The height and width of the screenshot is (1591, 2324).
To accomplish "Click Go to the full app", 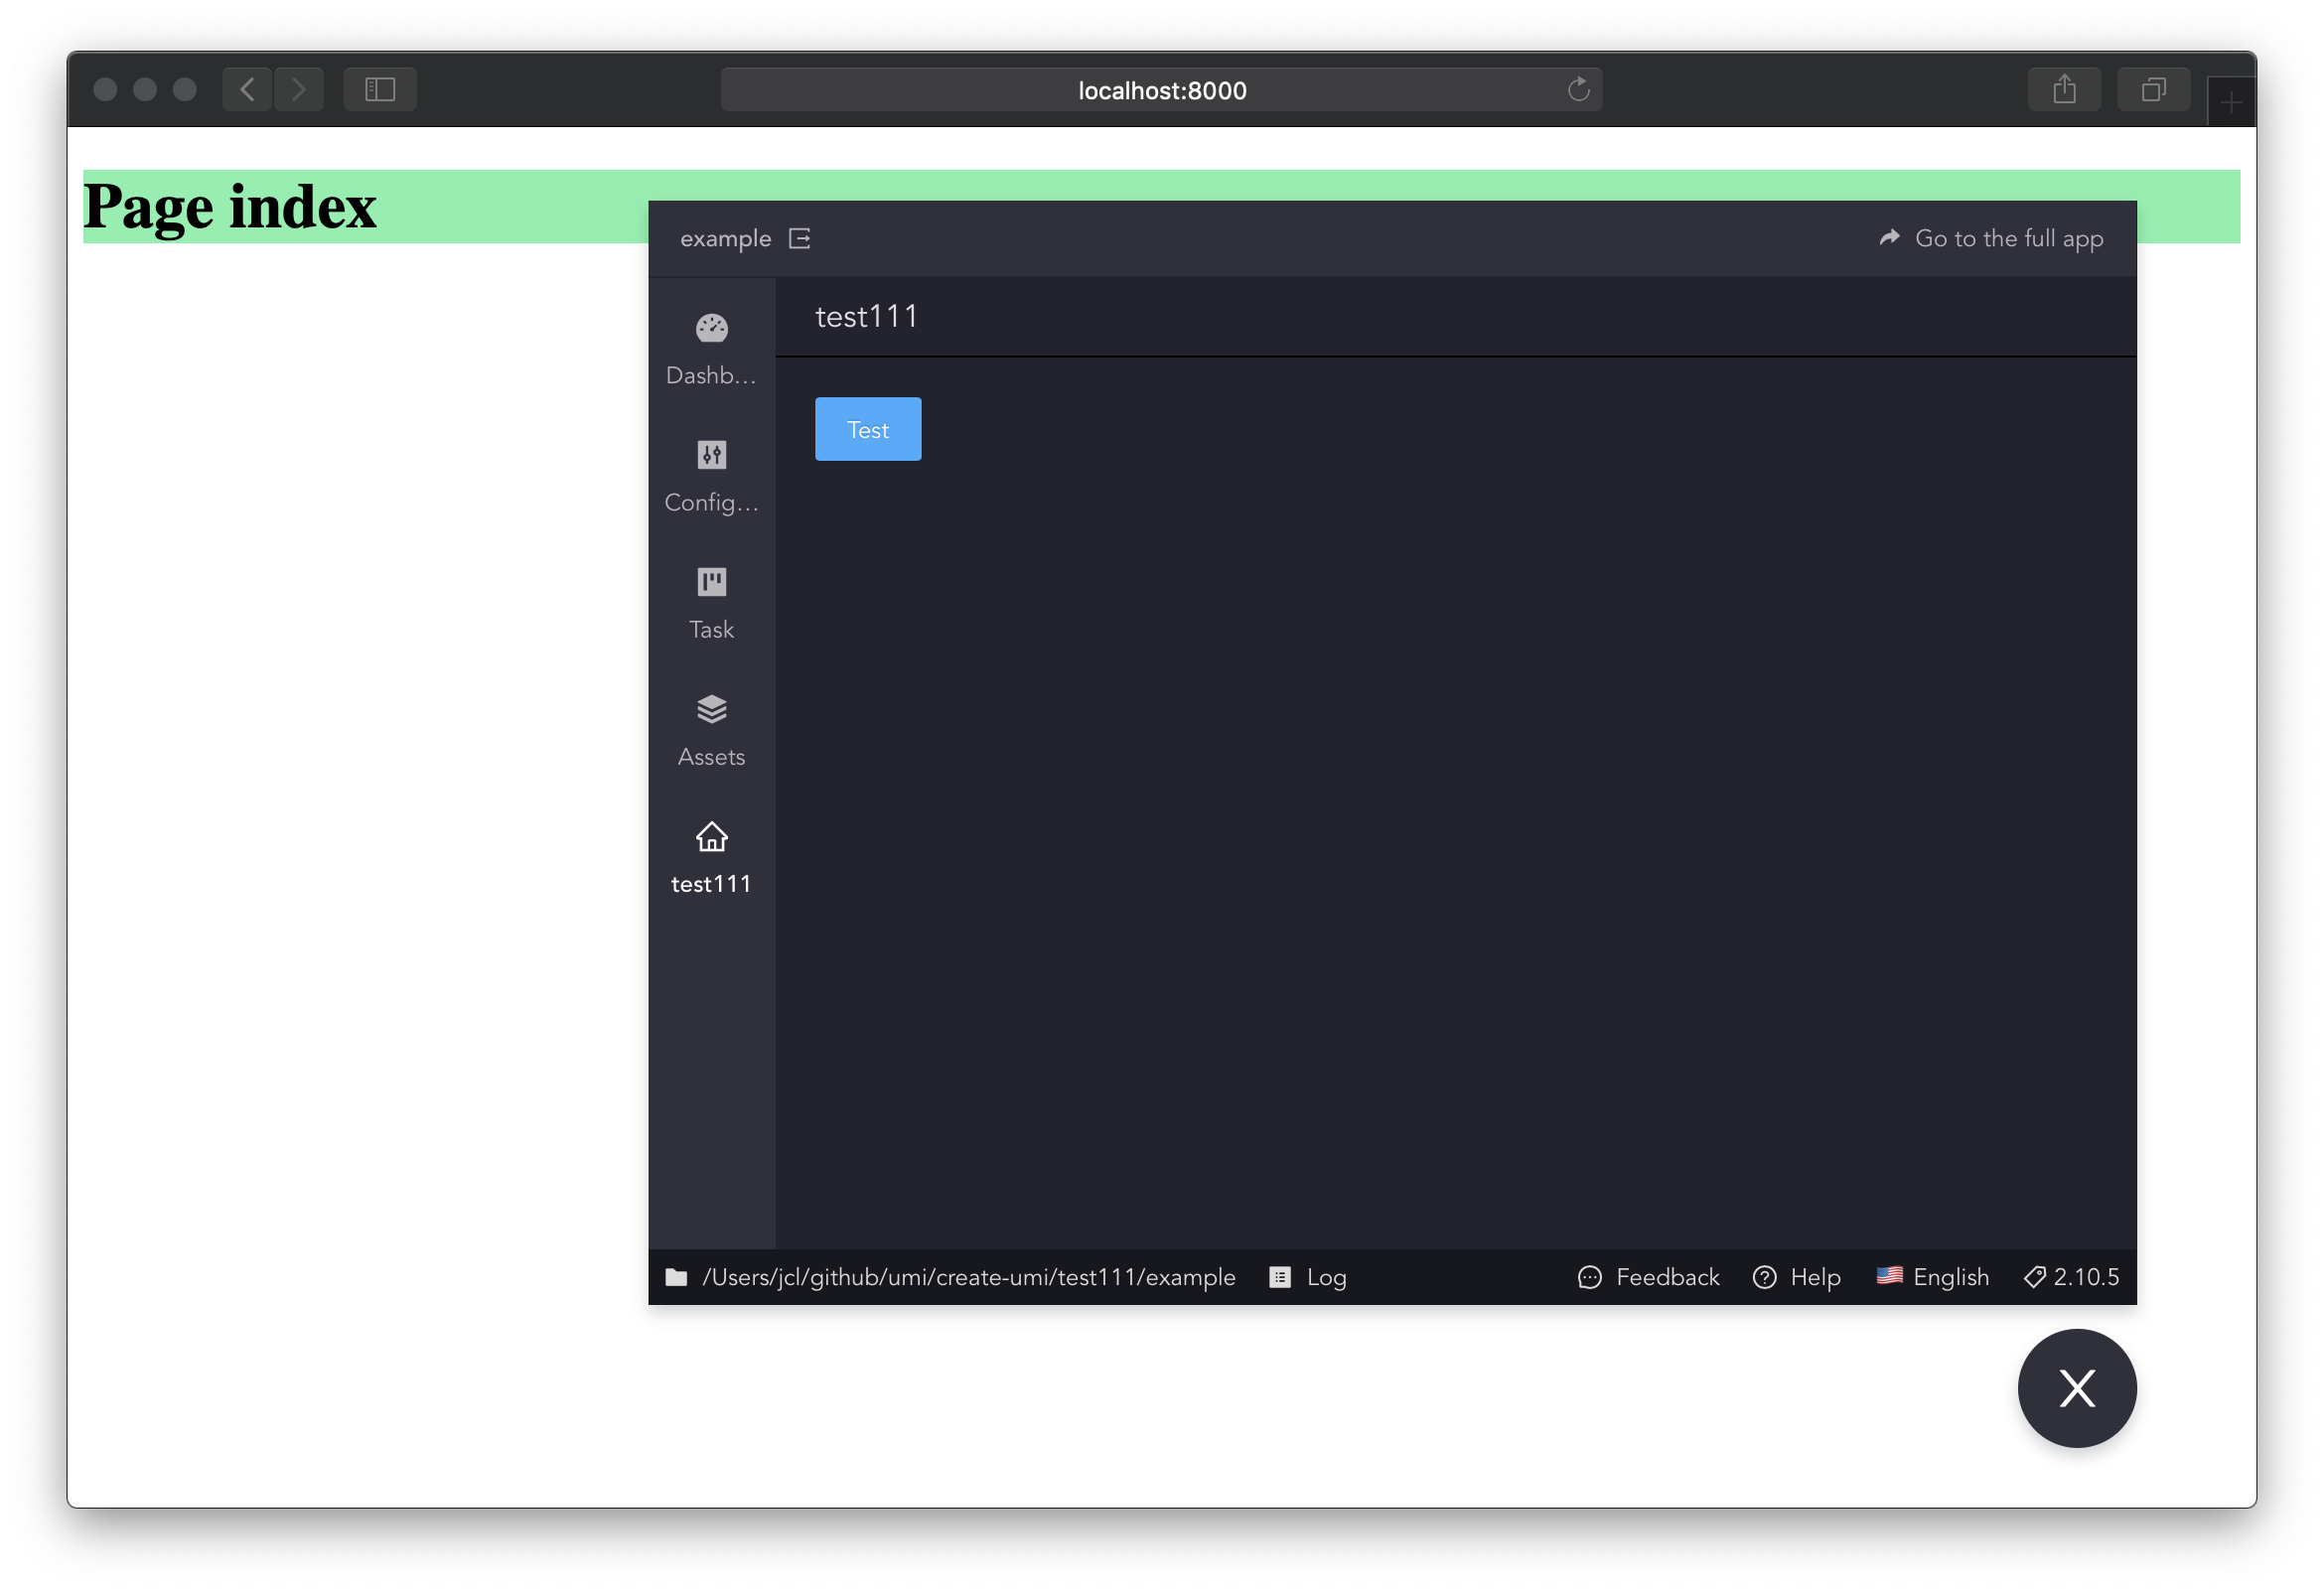I will tap(1990, 238).
